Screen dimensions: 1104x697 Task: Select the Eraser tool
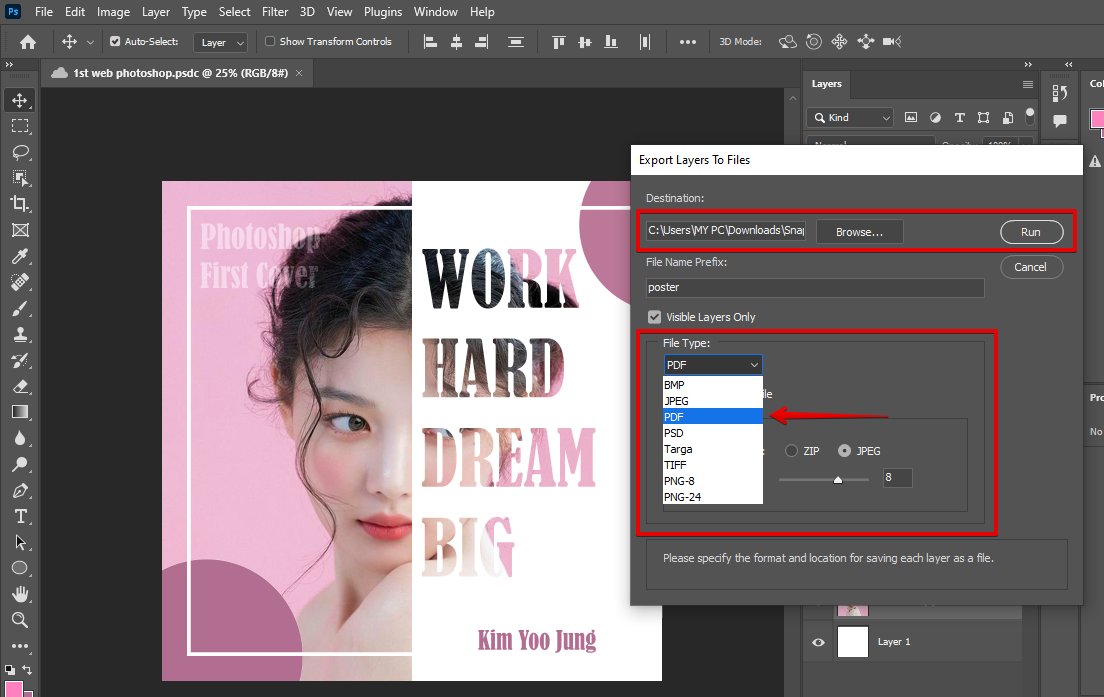19,386
